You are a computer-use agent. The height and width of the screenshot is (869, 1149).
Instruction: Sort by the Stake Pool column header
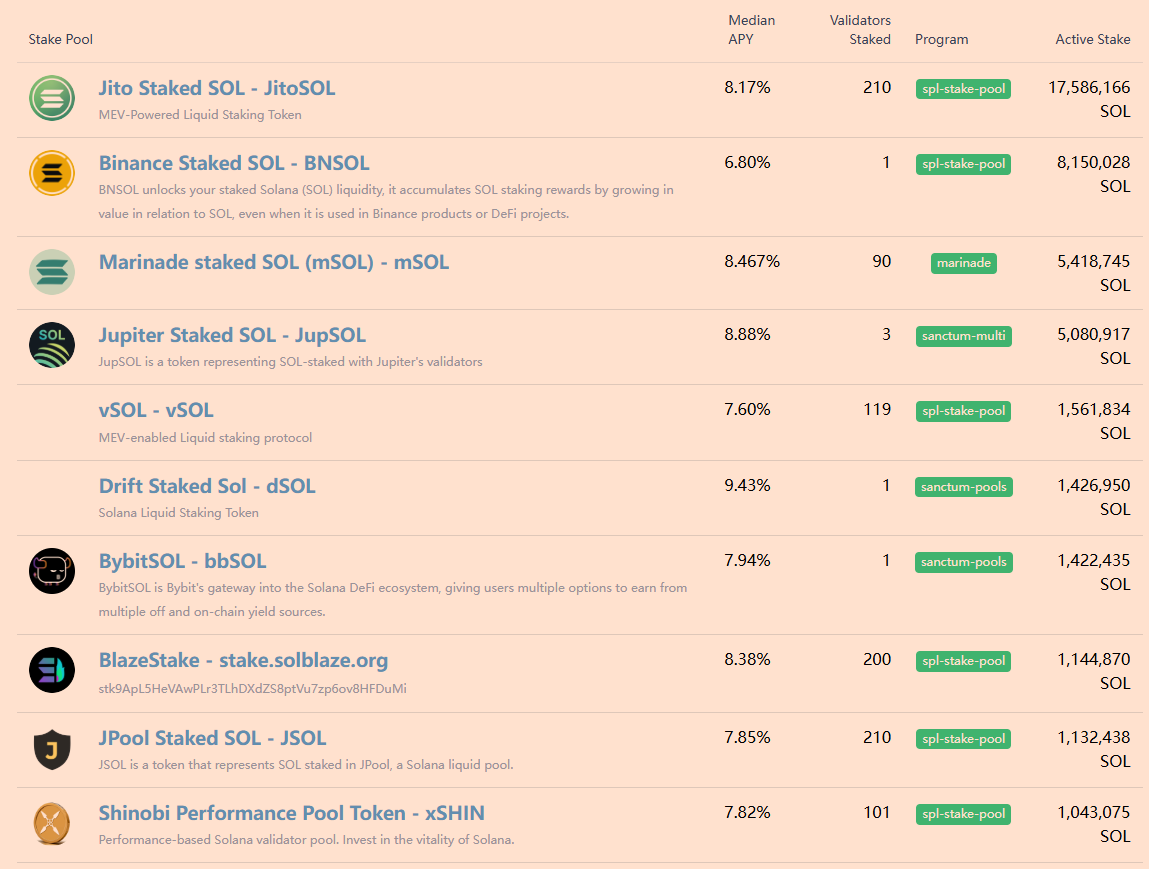pyautogui.click(x=61, y=40)
